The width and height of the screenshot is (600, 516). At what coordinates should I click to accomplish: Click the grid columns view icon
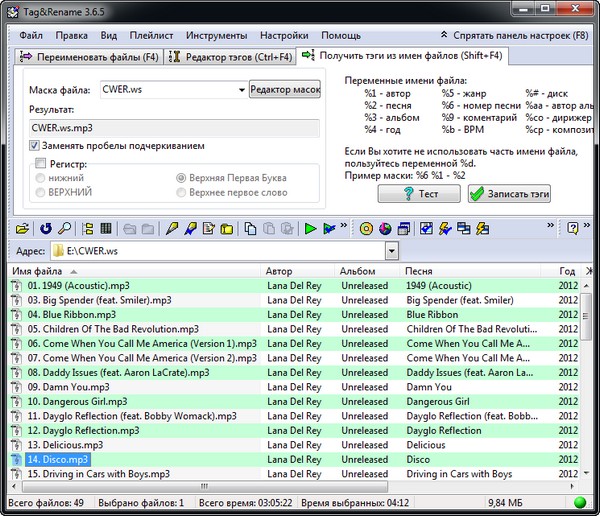(106, 228)
